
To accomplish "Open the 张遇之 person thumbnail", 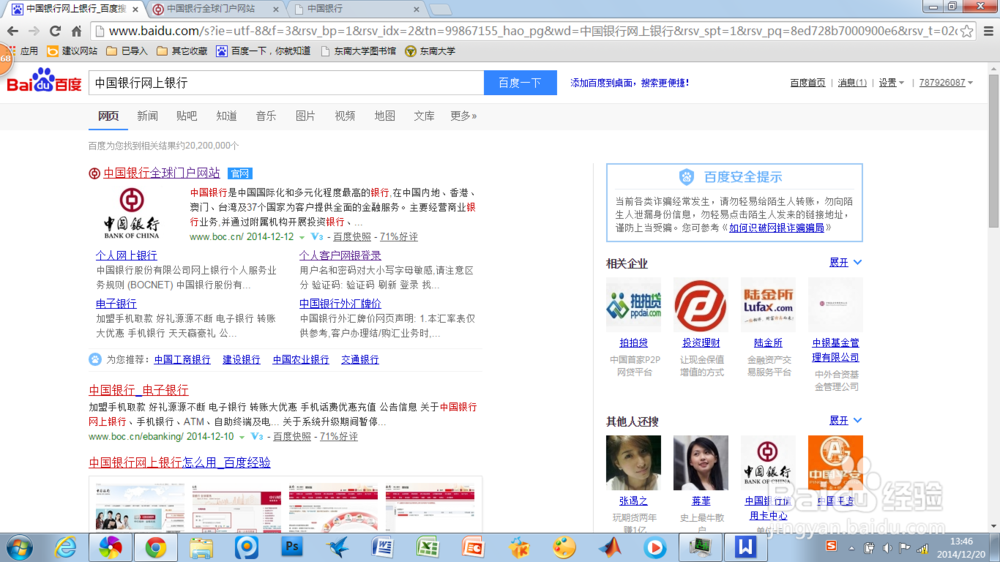I will click(x=633, y=462).
